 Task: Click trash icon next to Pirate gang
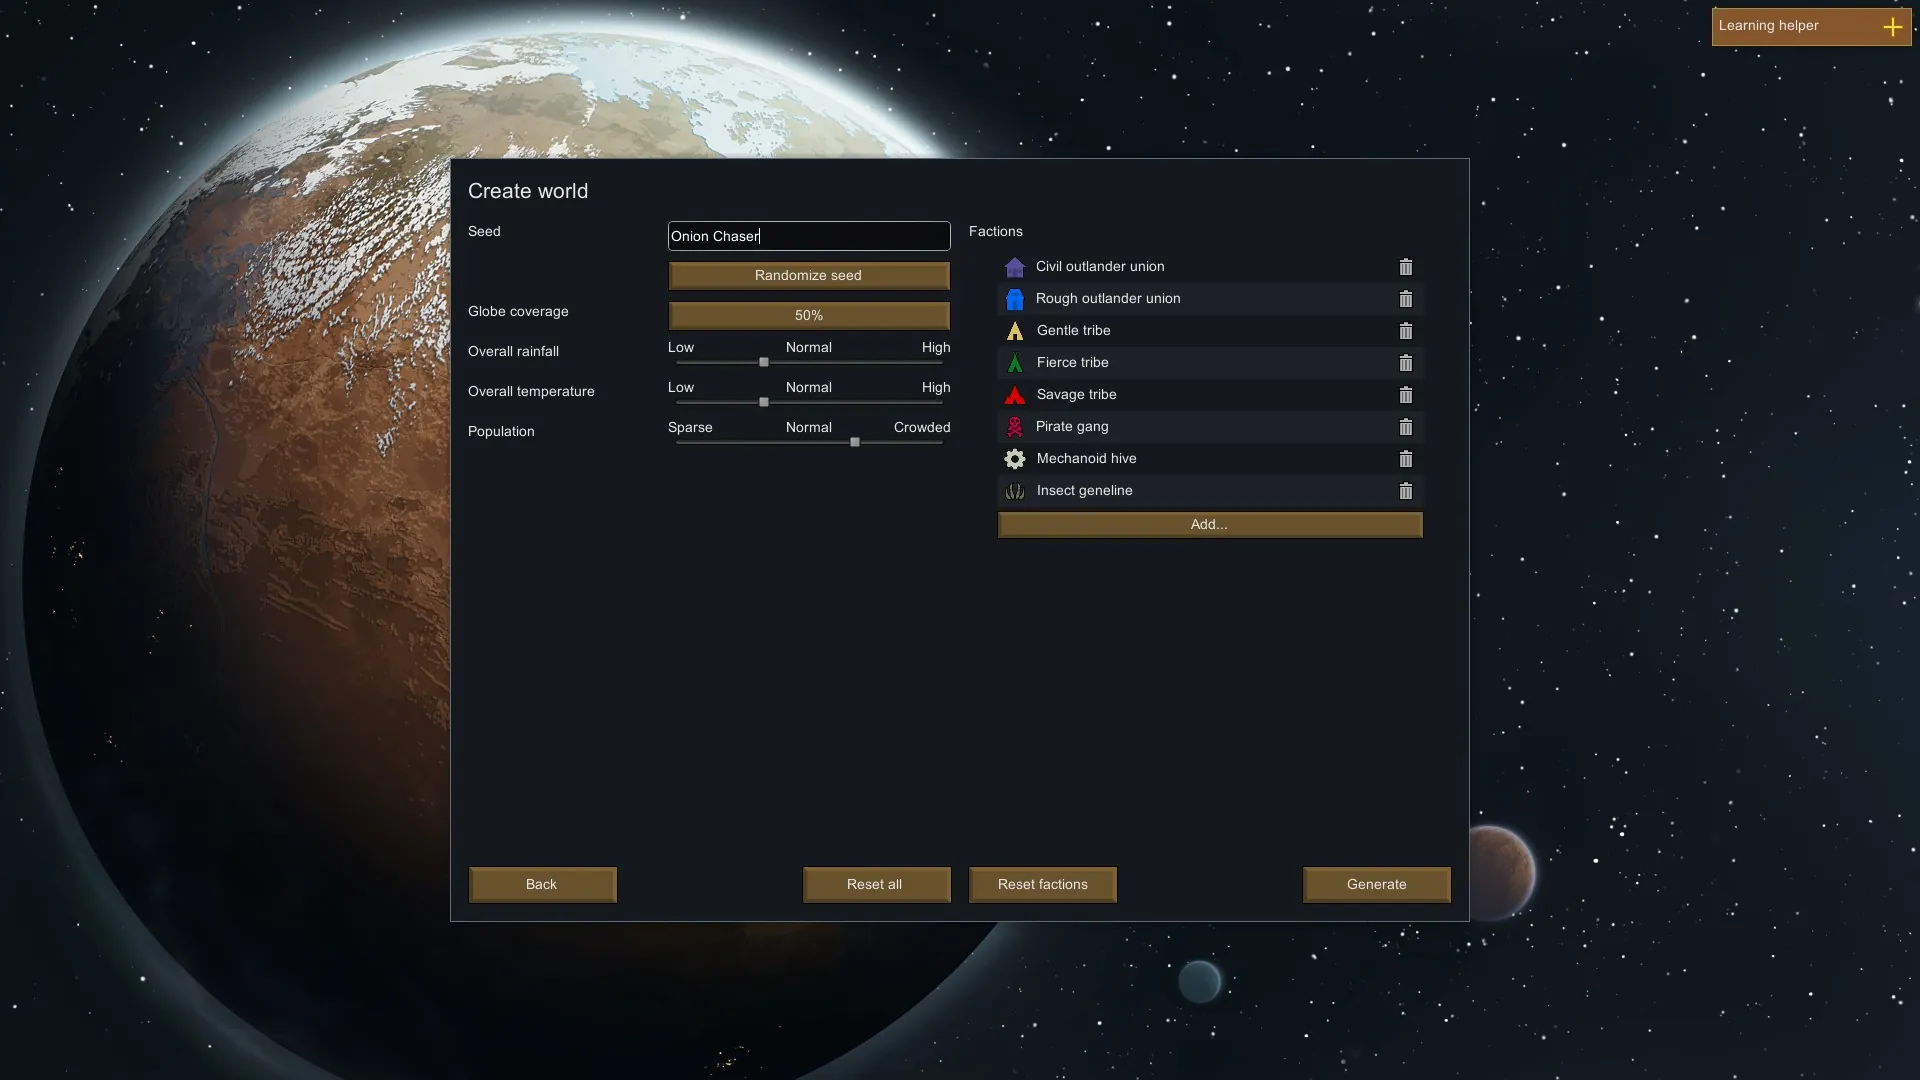click(1405, 427)
